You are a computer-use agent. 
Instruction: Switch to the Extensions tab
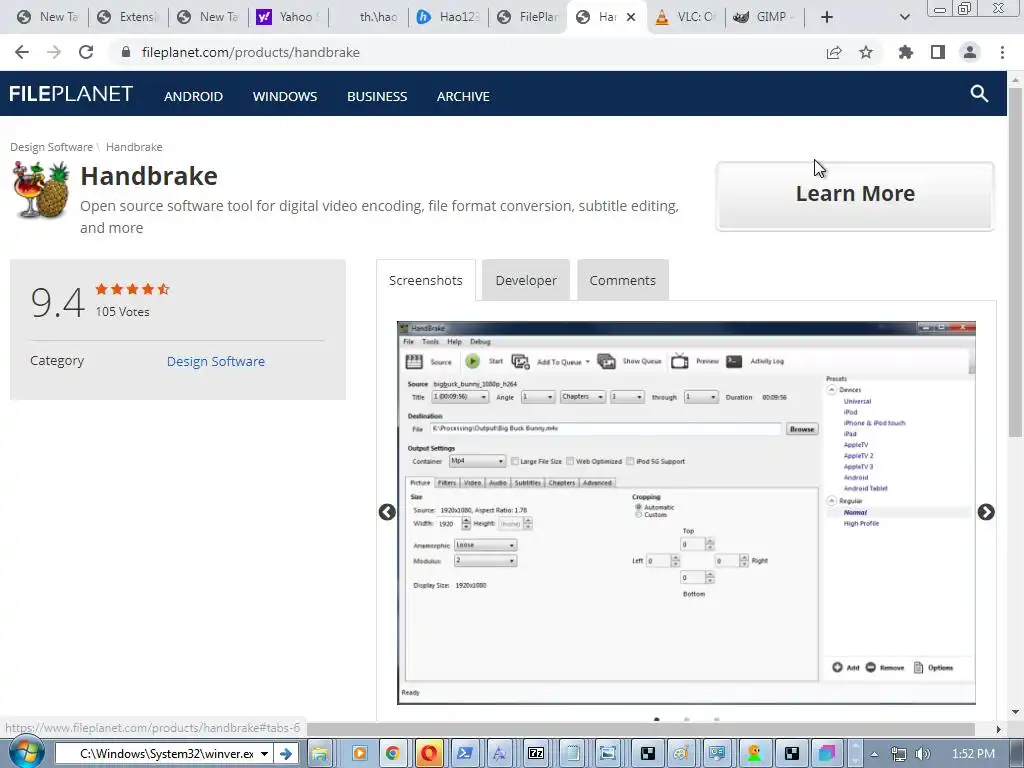[127, 17]
